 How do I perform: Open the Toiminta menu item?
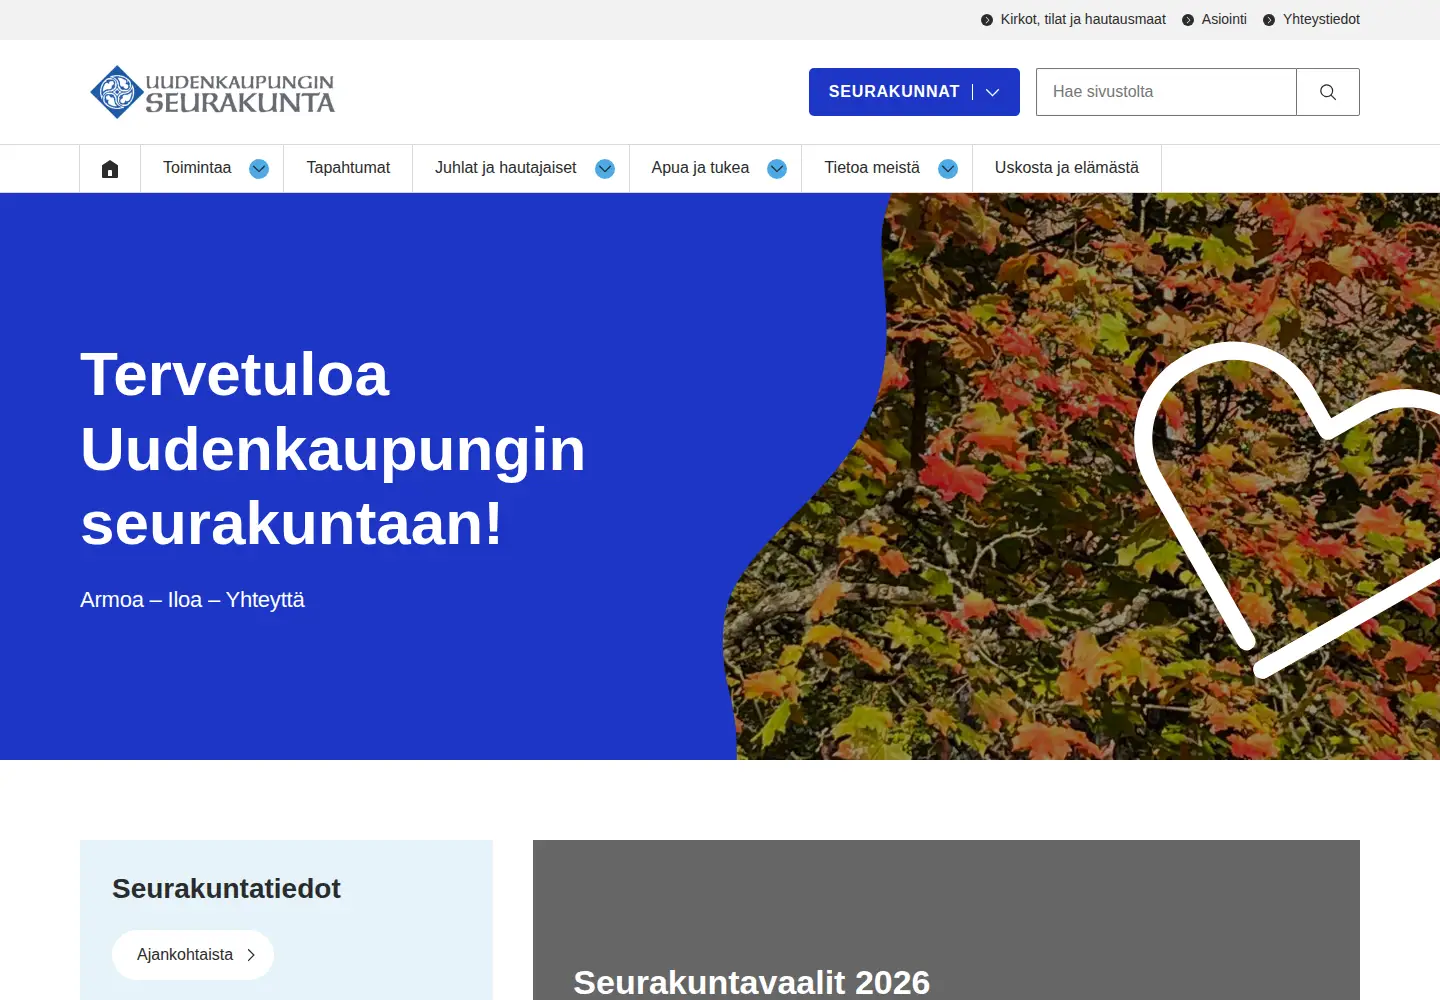pos(197,168)
